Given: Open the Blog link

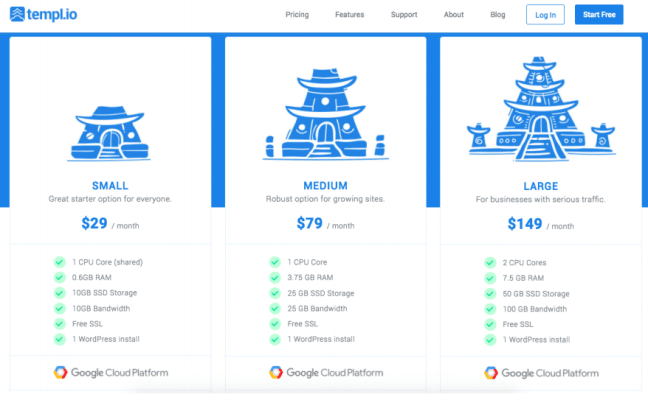Looking at the screenshot, I should click(x=498, y=14).
